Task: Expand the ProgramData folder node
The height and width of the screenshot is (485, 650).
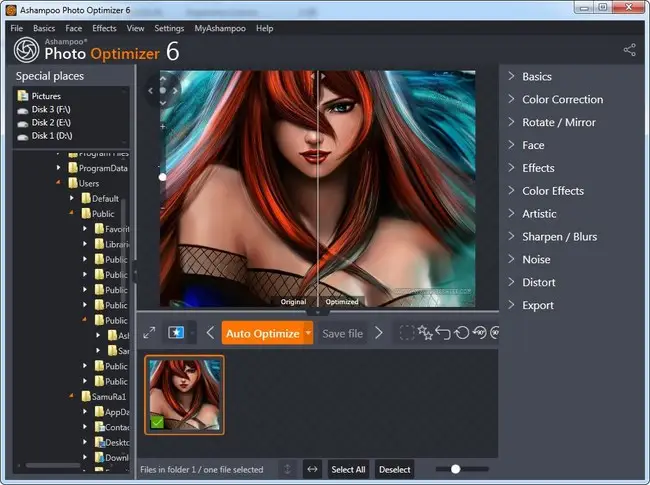Action: pos(58,167)
